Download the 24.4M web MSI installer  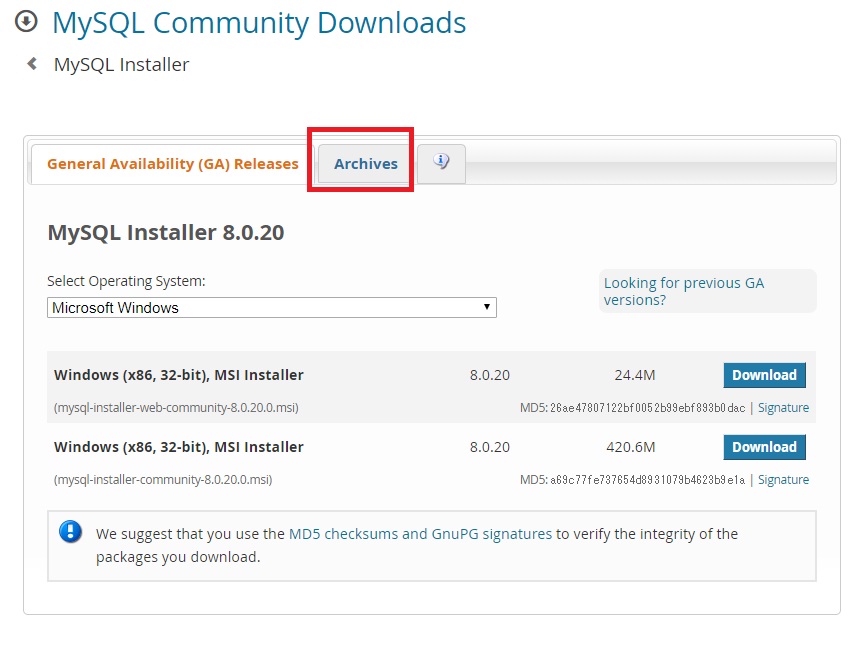pos(764,375)
